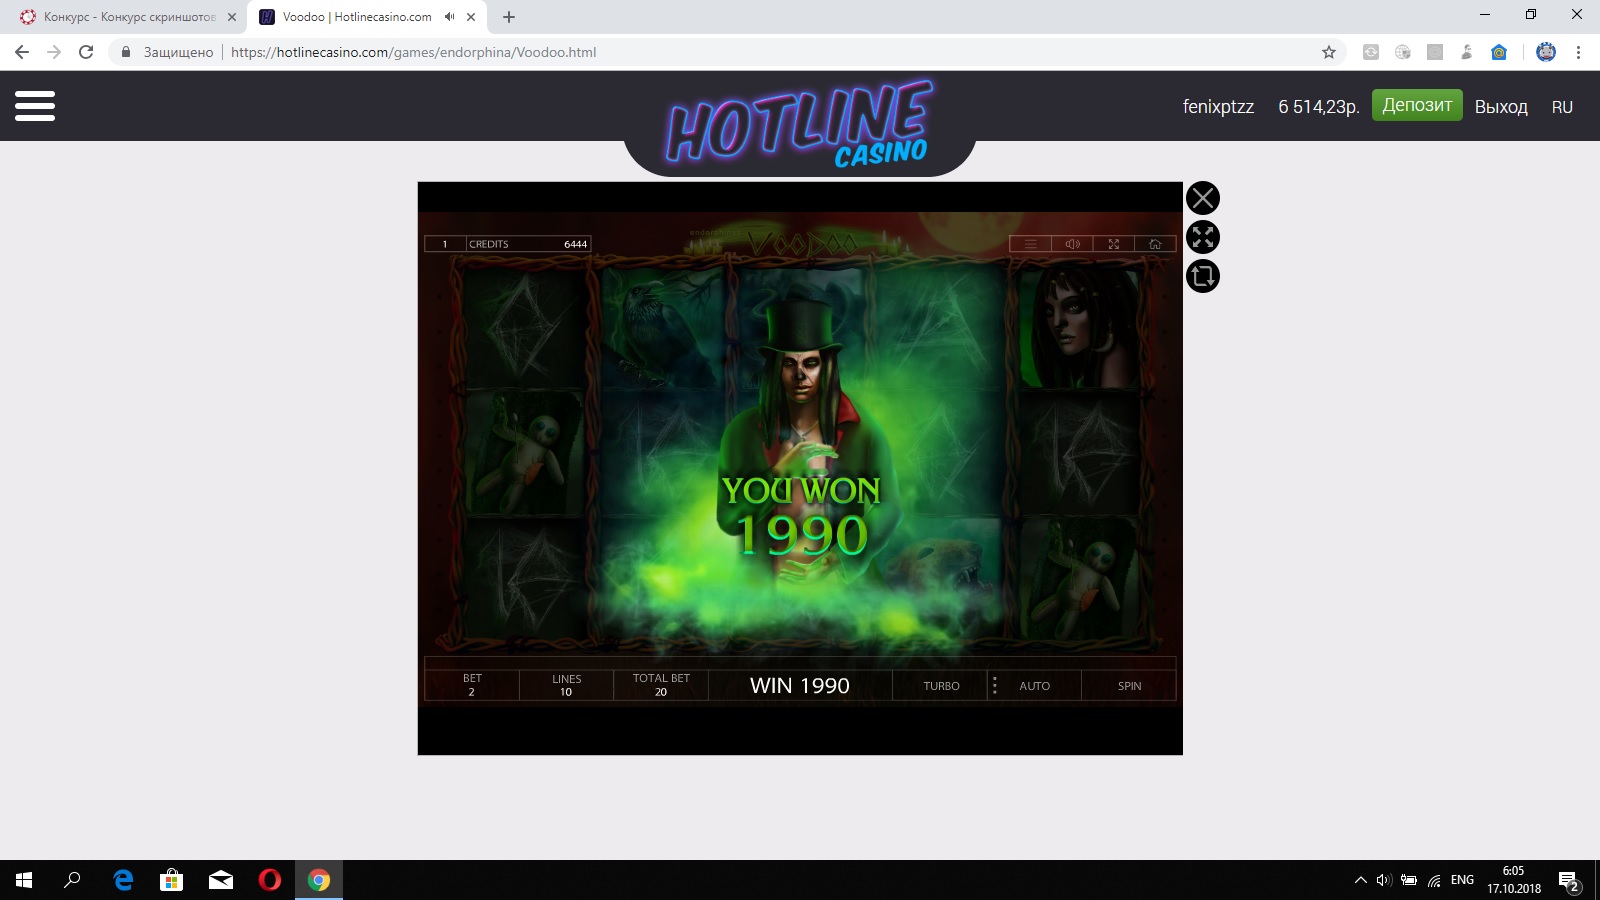Click the secure padlock site info icon
Screen dimensions: 1600x900
(x=126, y=52)
